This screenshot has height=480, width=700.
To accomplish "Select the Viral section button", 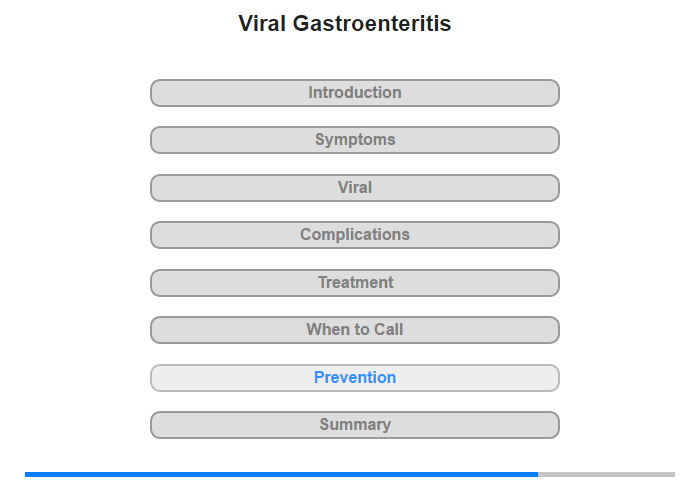I will click(x=354, y=188).
